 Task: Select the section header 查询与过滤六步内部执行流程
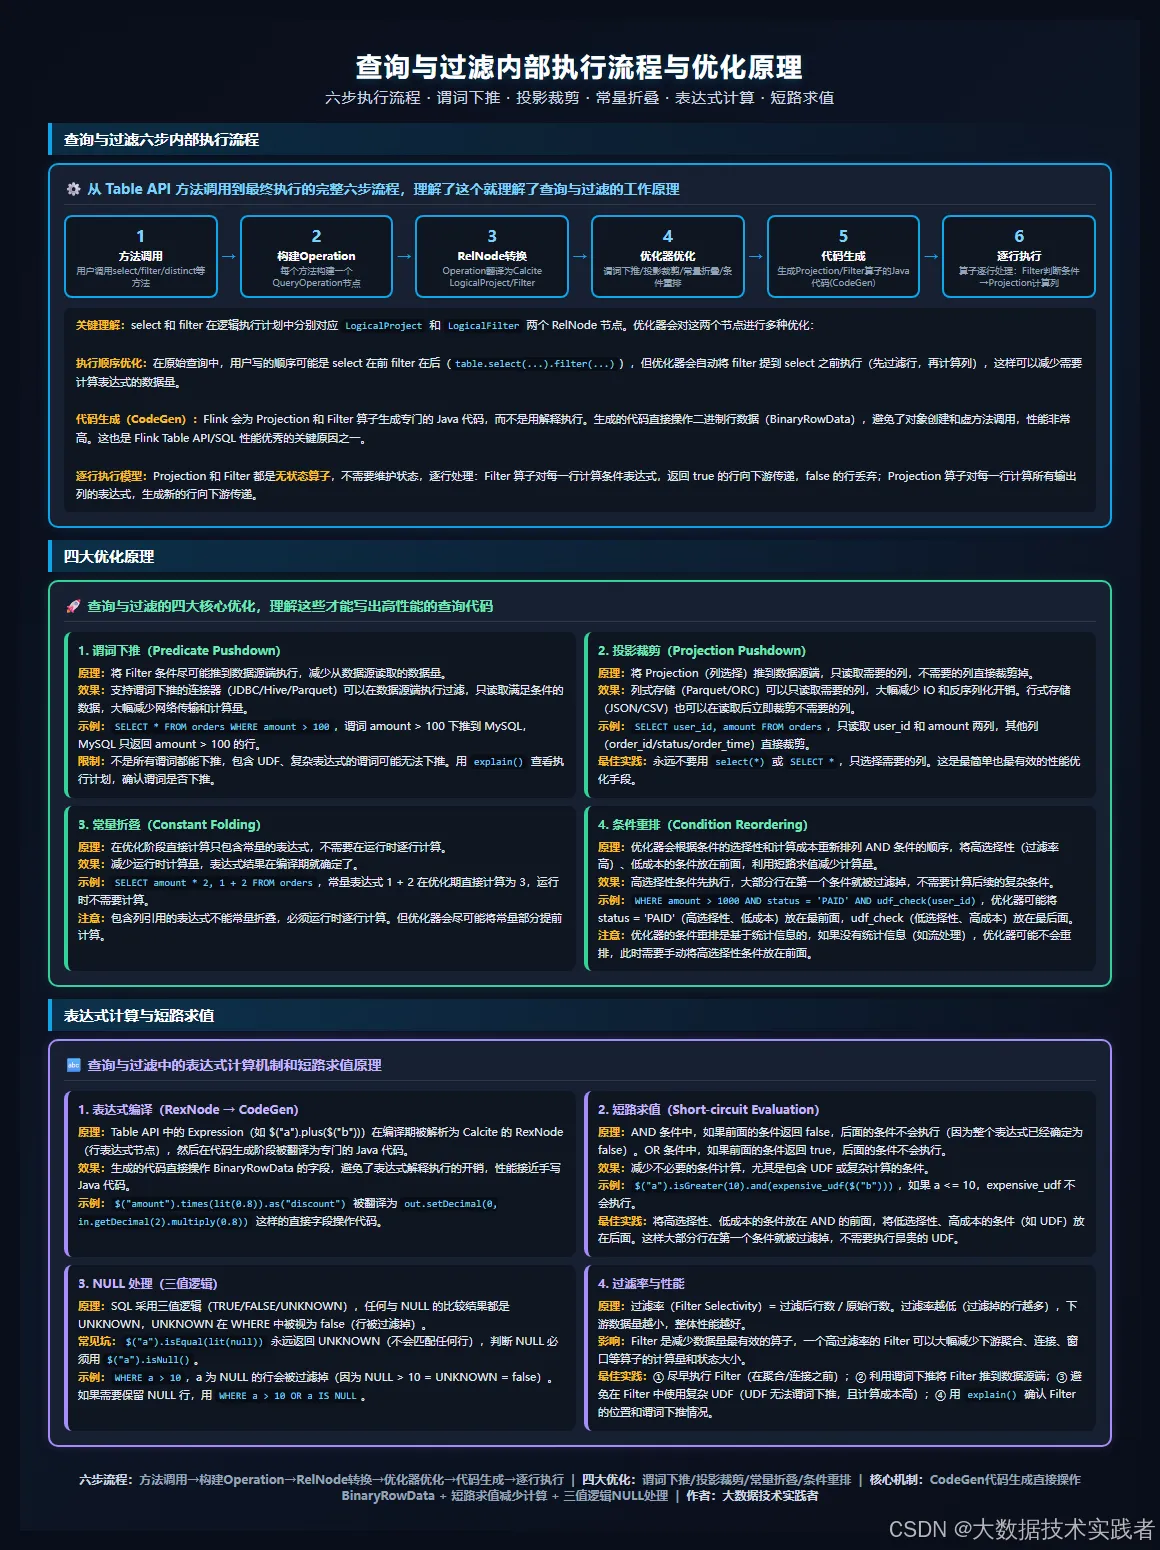pos(161,140)
